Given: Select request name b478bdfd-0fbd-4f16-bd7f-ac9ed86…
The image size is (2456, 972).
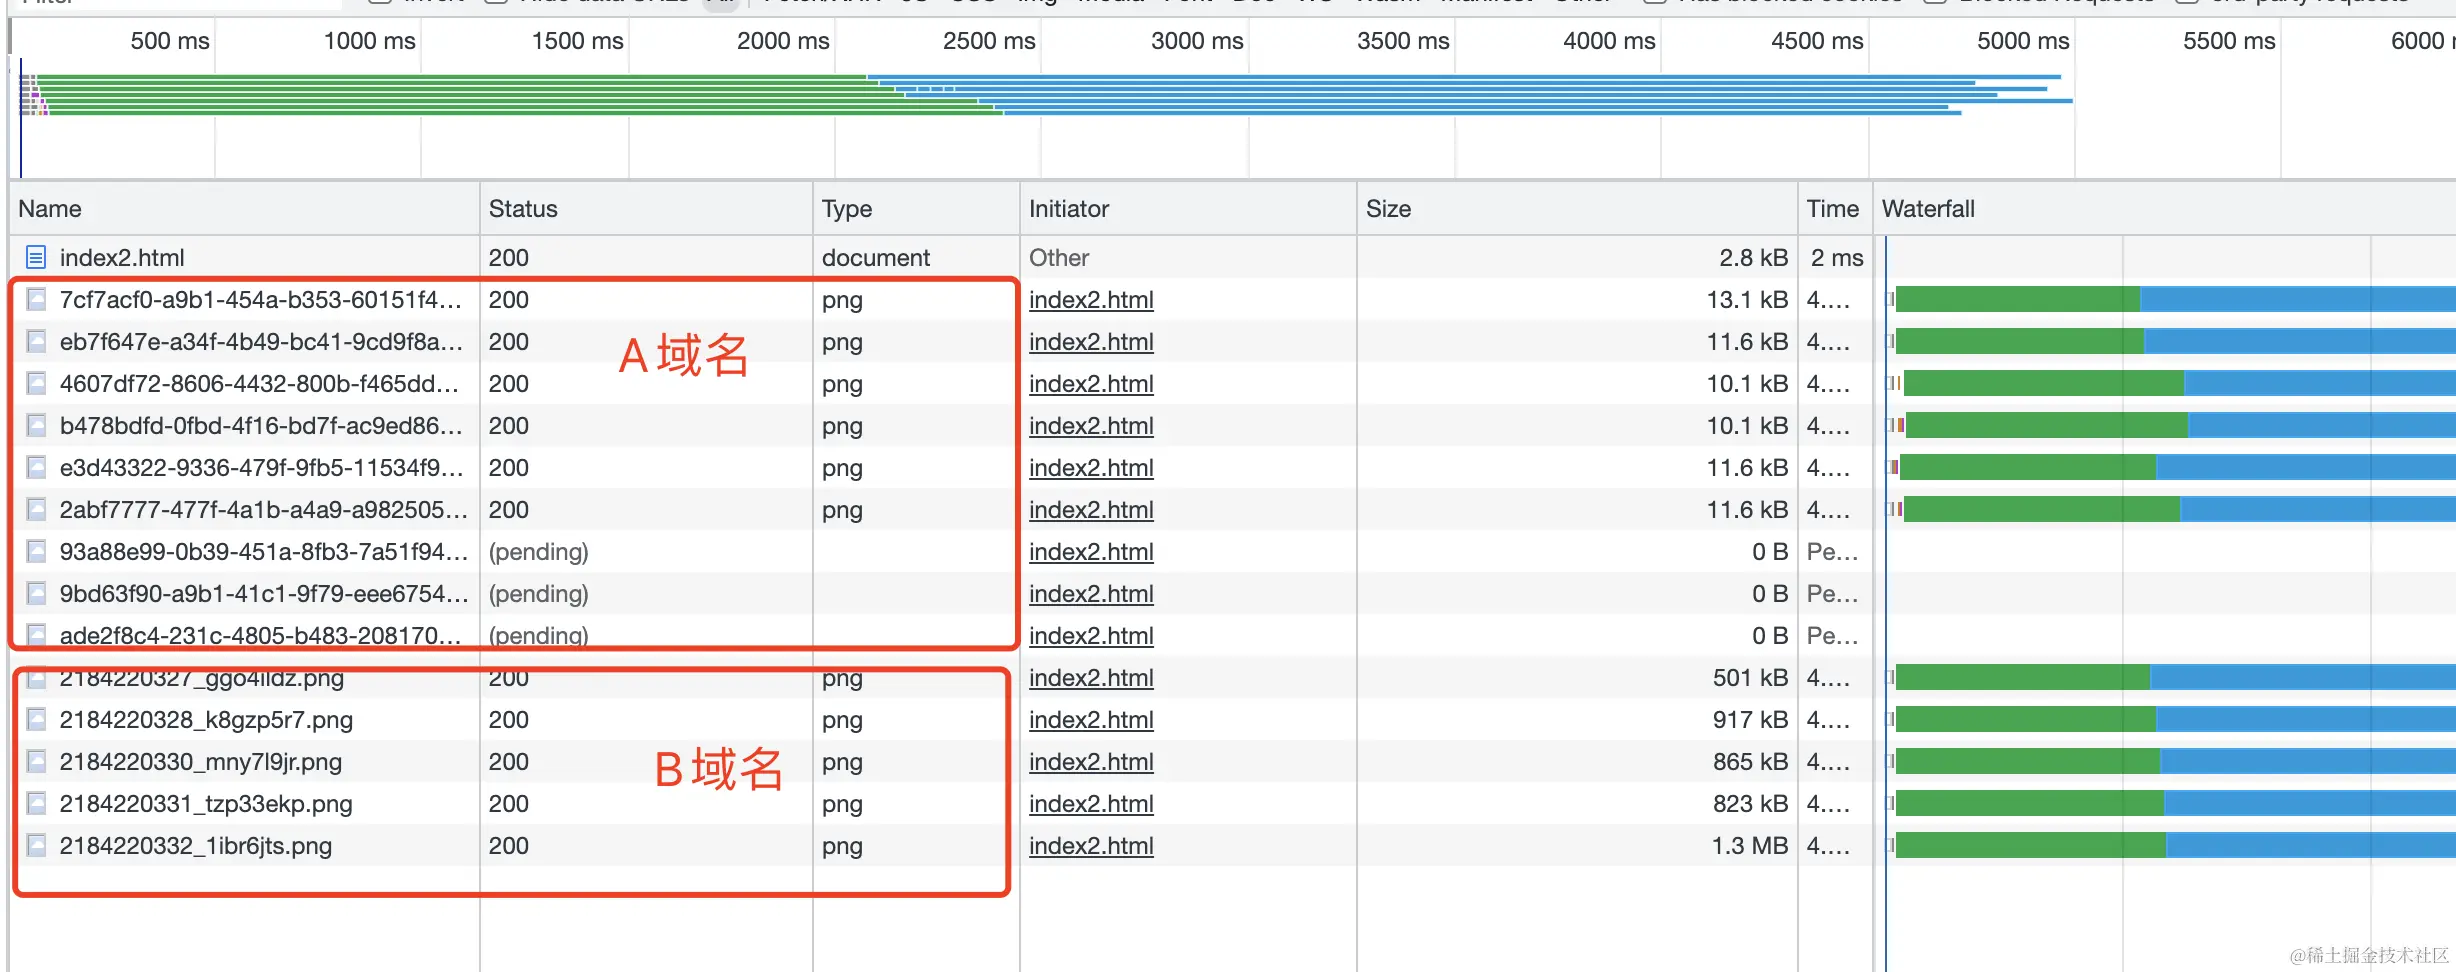Looking at the screenshot, I should (261, 426).
